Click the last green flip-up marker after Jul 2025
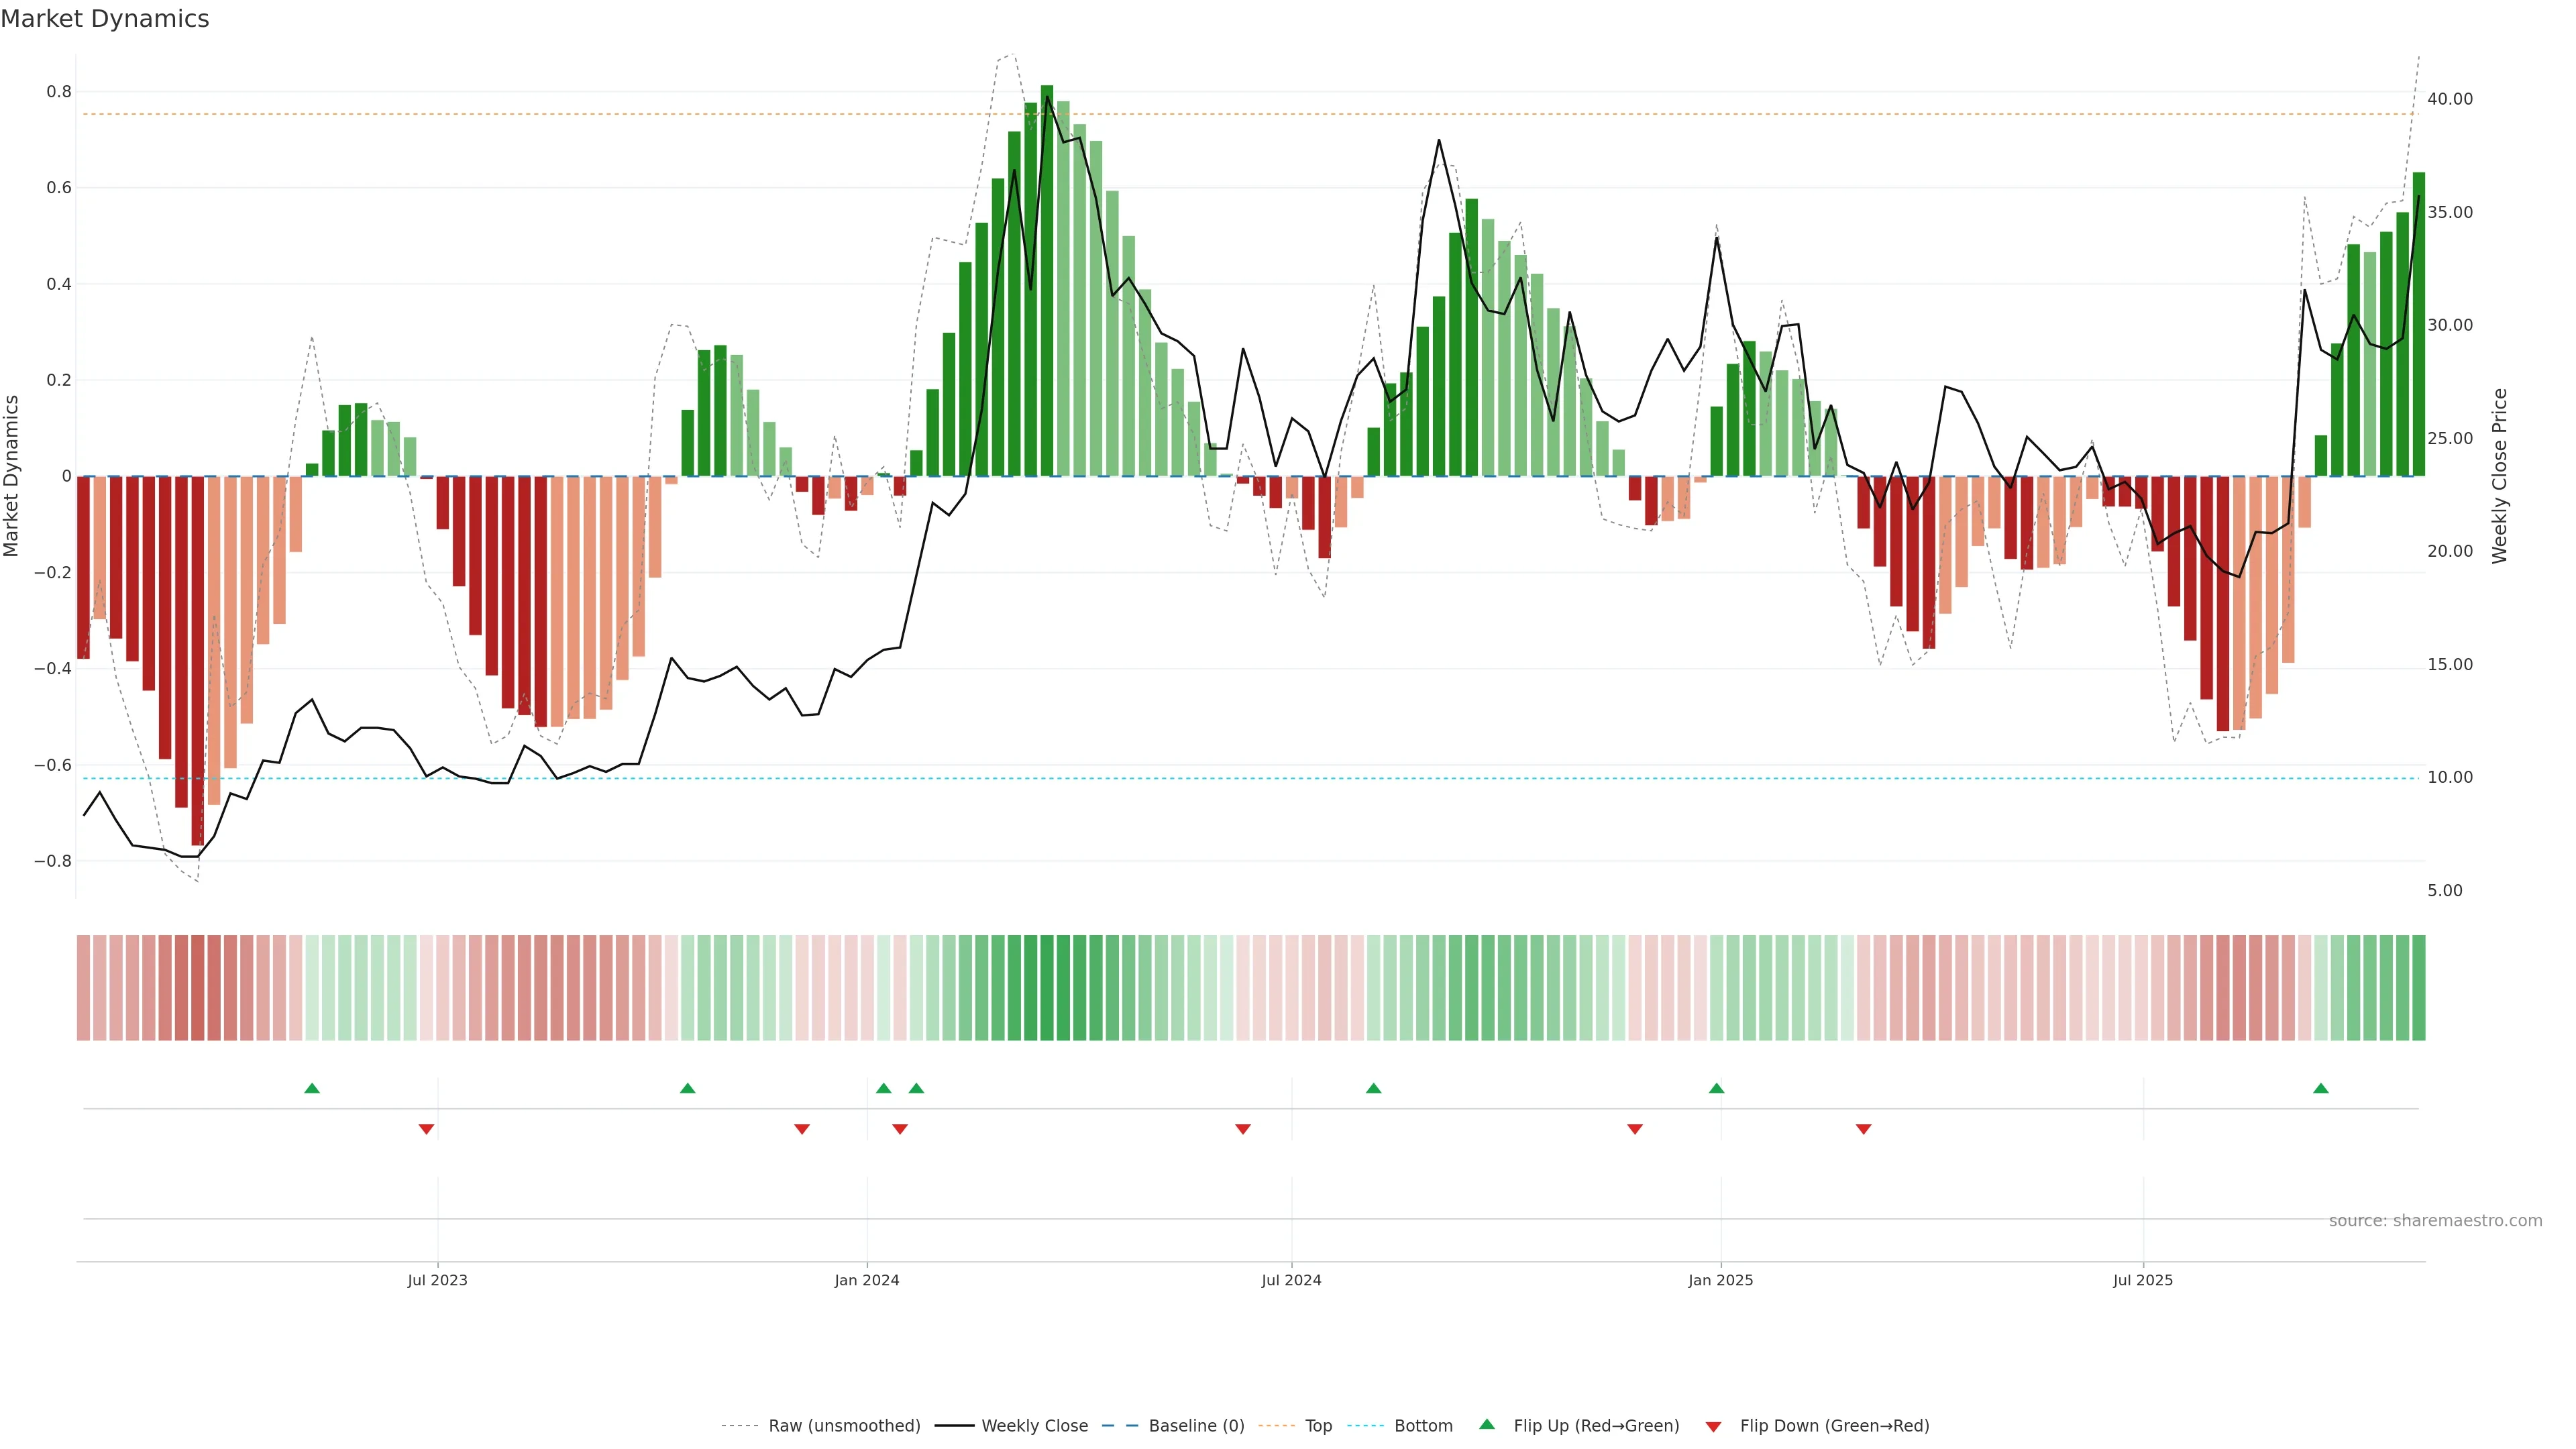This screenshot has height=1449, width=2576. 2321,1088
